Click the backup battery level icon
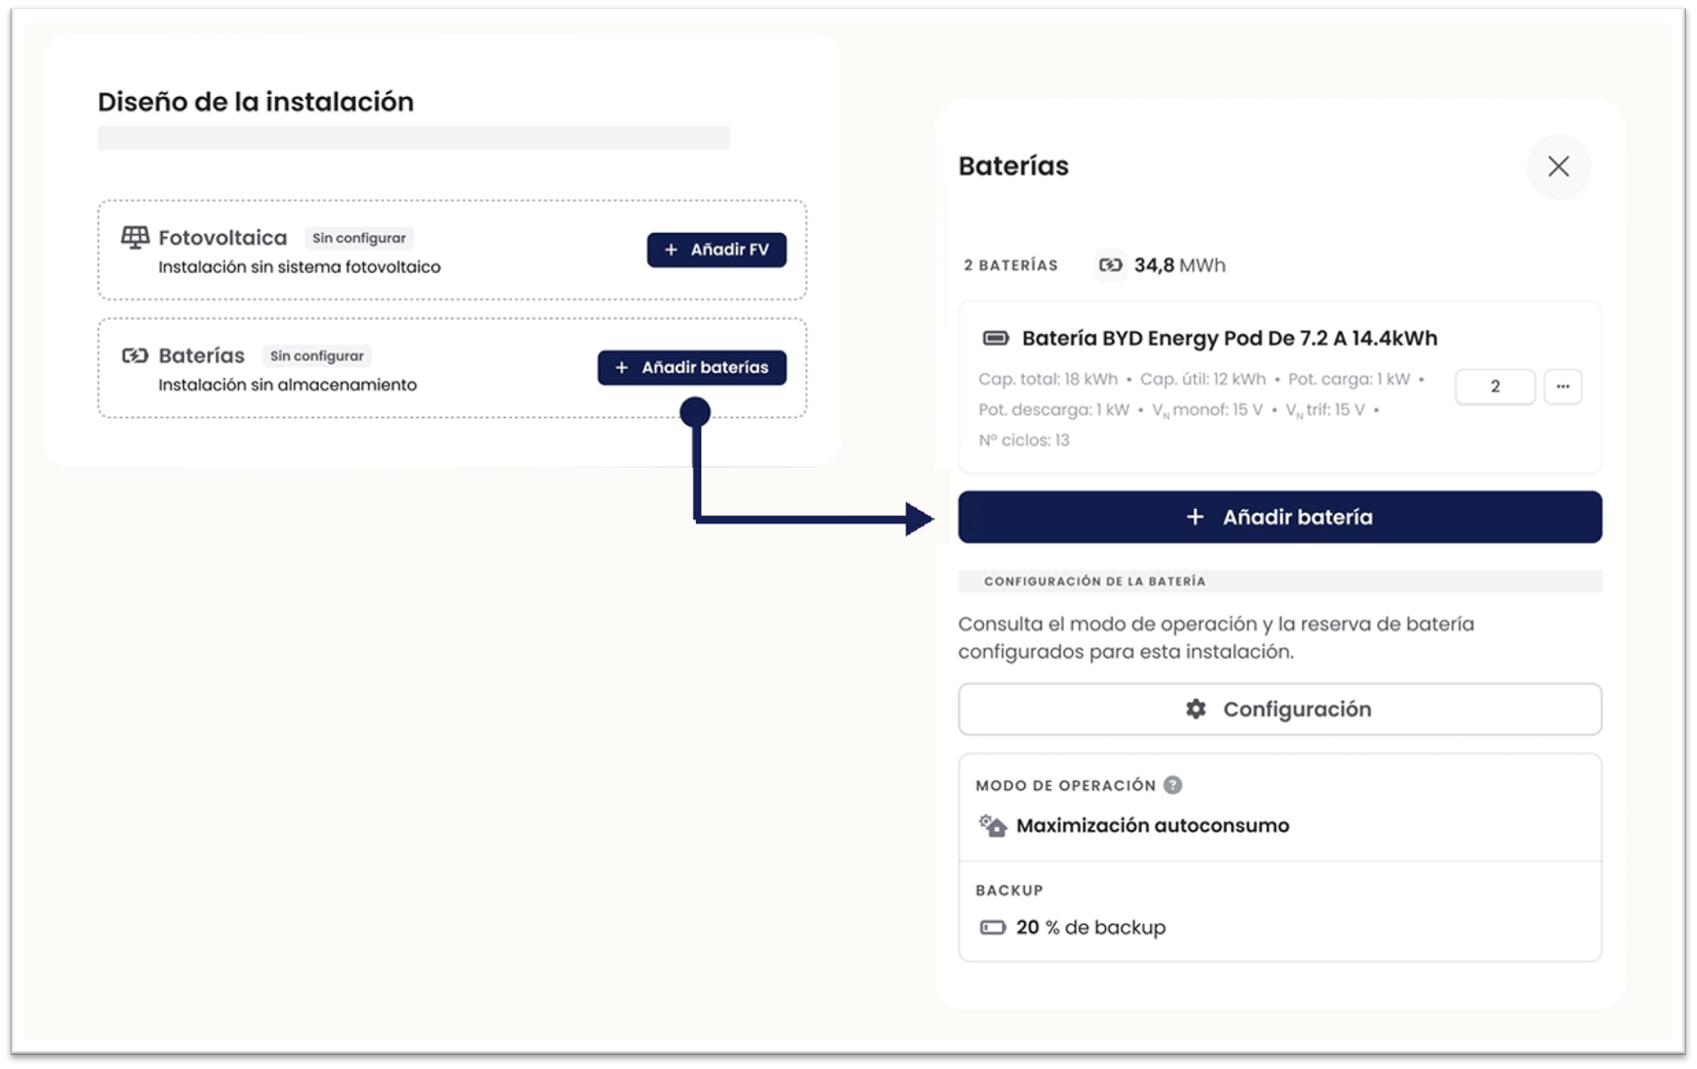1697x1069 pixels. pos(992,927)
